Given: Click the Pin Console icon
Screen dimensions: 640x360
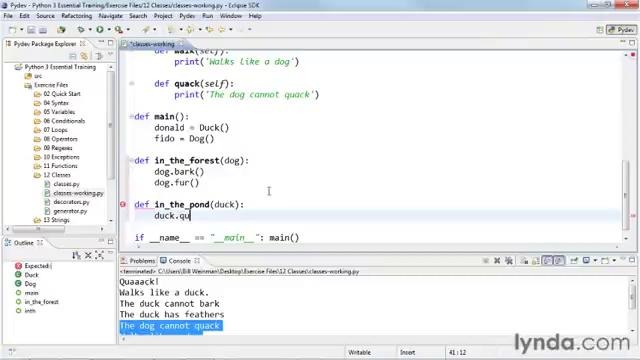Looking at the screenshot, I should click(574, 260).
